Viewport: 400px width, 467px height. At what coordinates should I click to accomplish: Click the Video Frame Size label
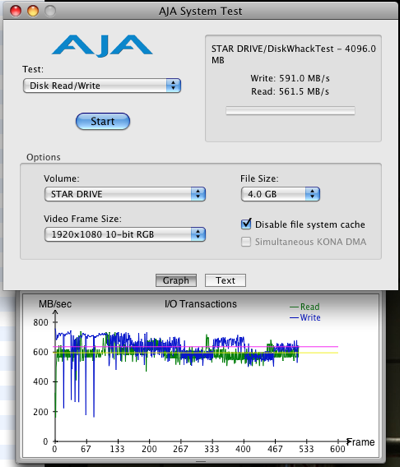point(83,219)
